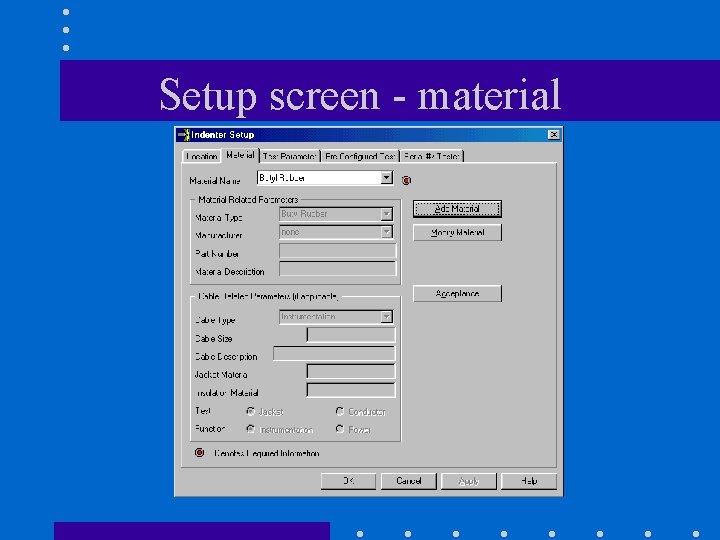Open the Test Parameter tab

290,156
